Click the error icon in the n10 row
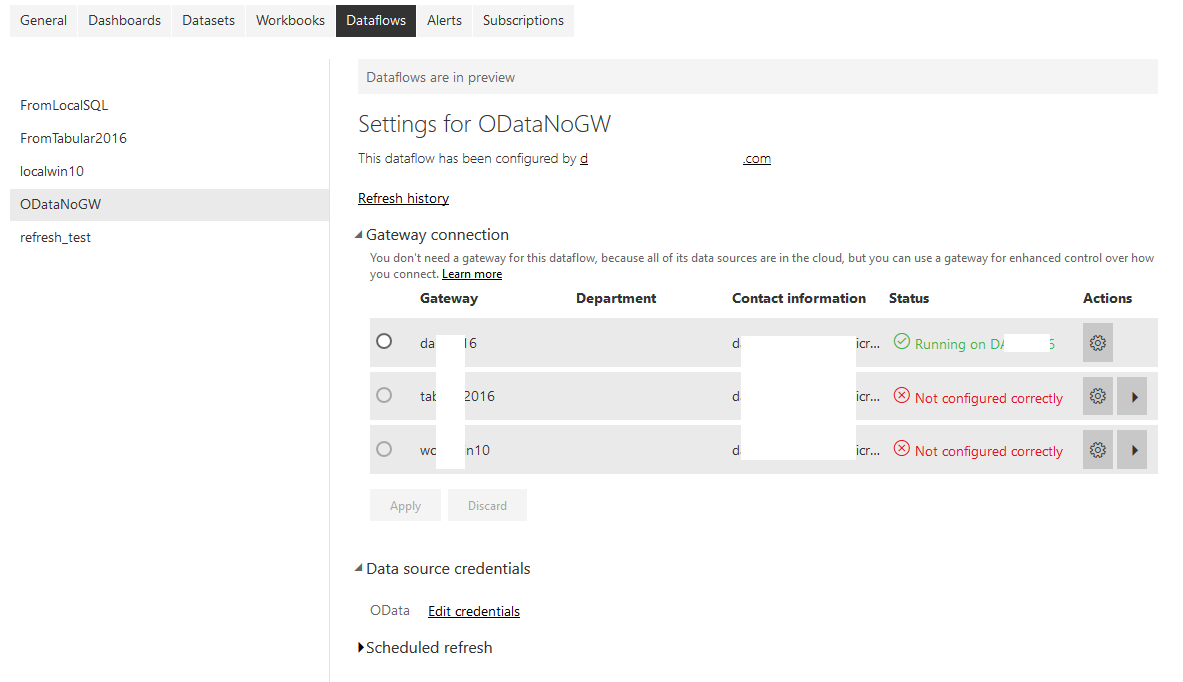1183x682 pixels. 902,449
